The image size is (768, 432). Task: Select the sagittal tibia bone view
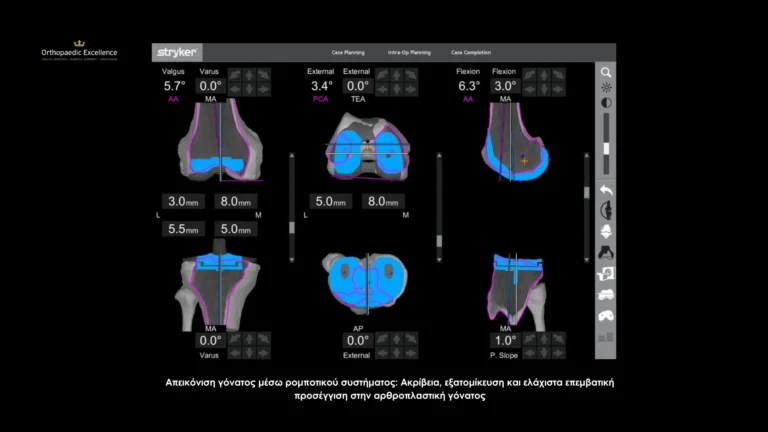point(515,292)
